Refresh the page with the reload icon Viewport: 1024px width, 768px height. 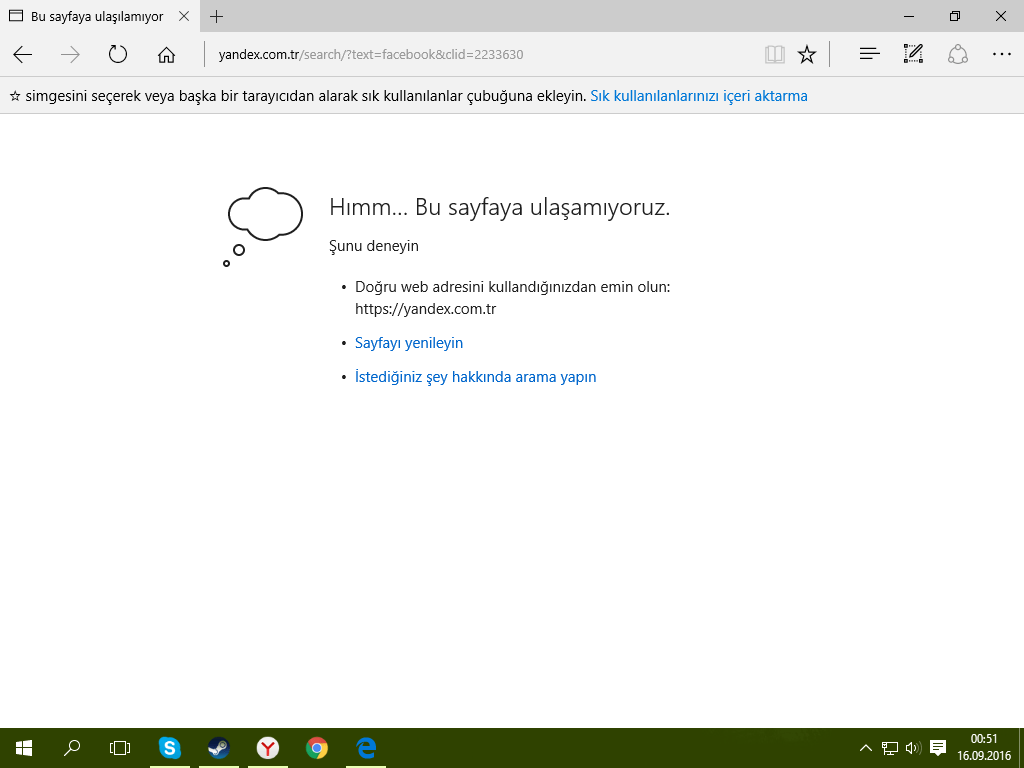tap(118, 54)
